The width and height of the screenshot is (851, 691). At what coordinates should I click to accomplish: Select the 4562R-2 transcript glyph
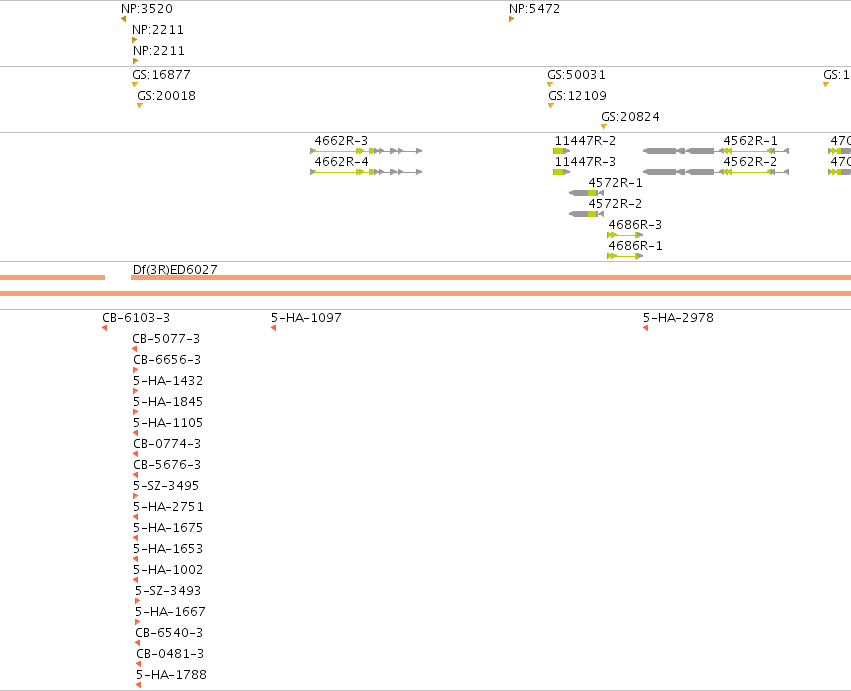coord(716,172)
